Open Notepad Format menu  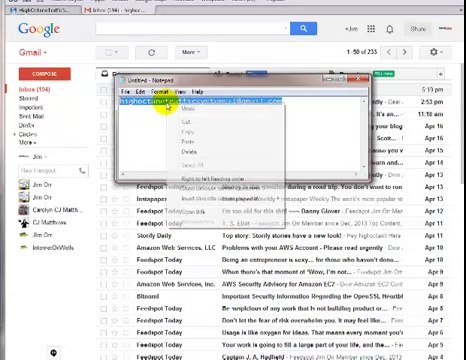tap(160, 92)
